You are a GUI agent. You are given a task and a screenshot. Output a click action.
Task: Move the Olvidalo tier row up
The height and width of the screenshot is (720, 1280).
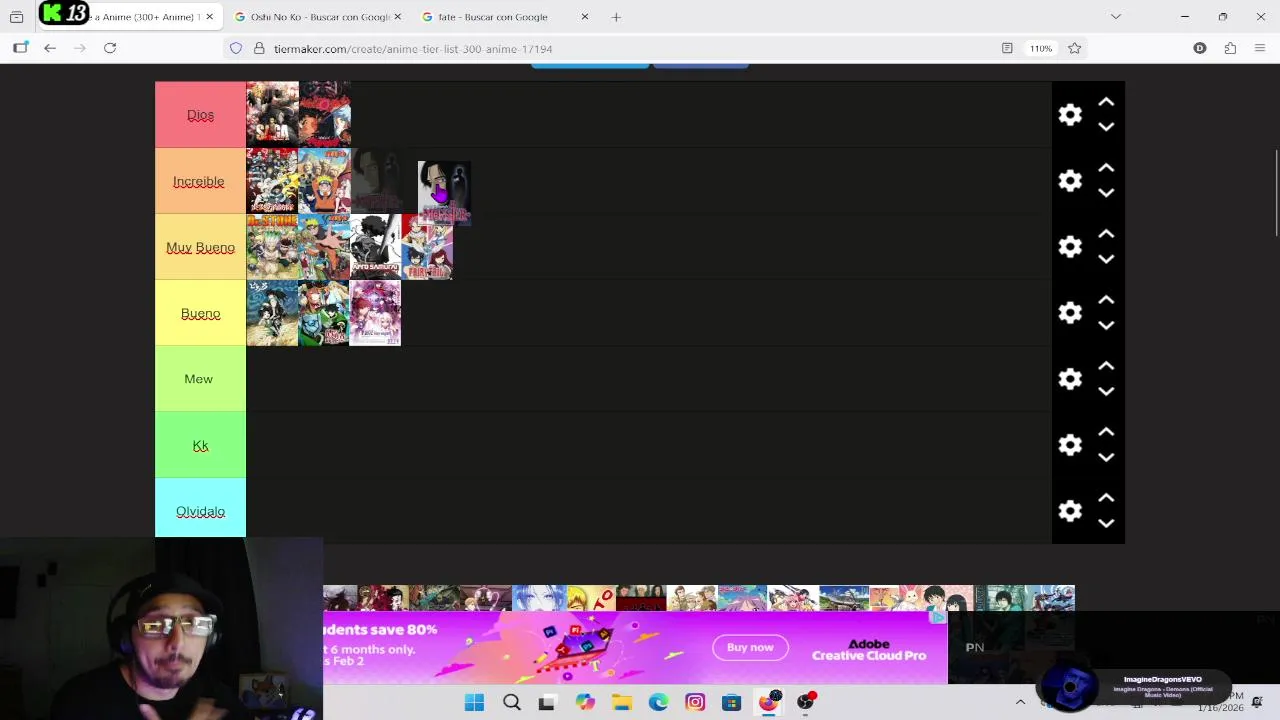[x=1106, y=498]
